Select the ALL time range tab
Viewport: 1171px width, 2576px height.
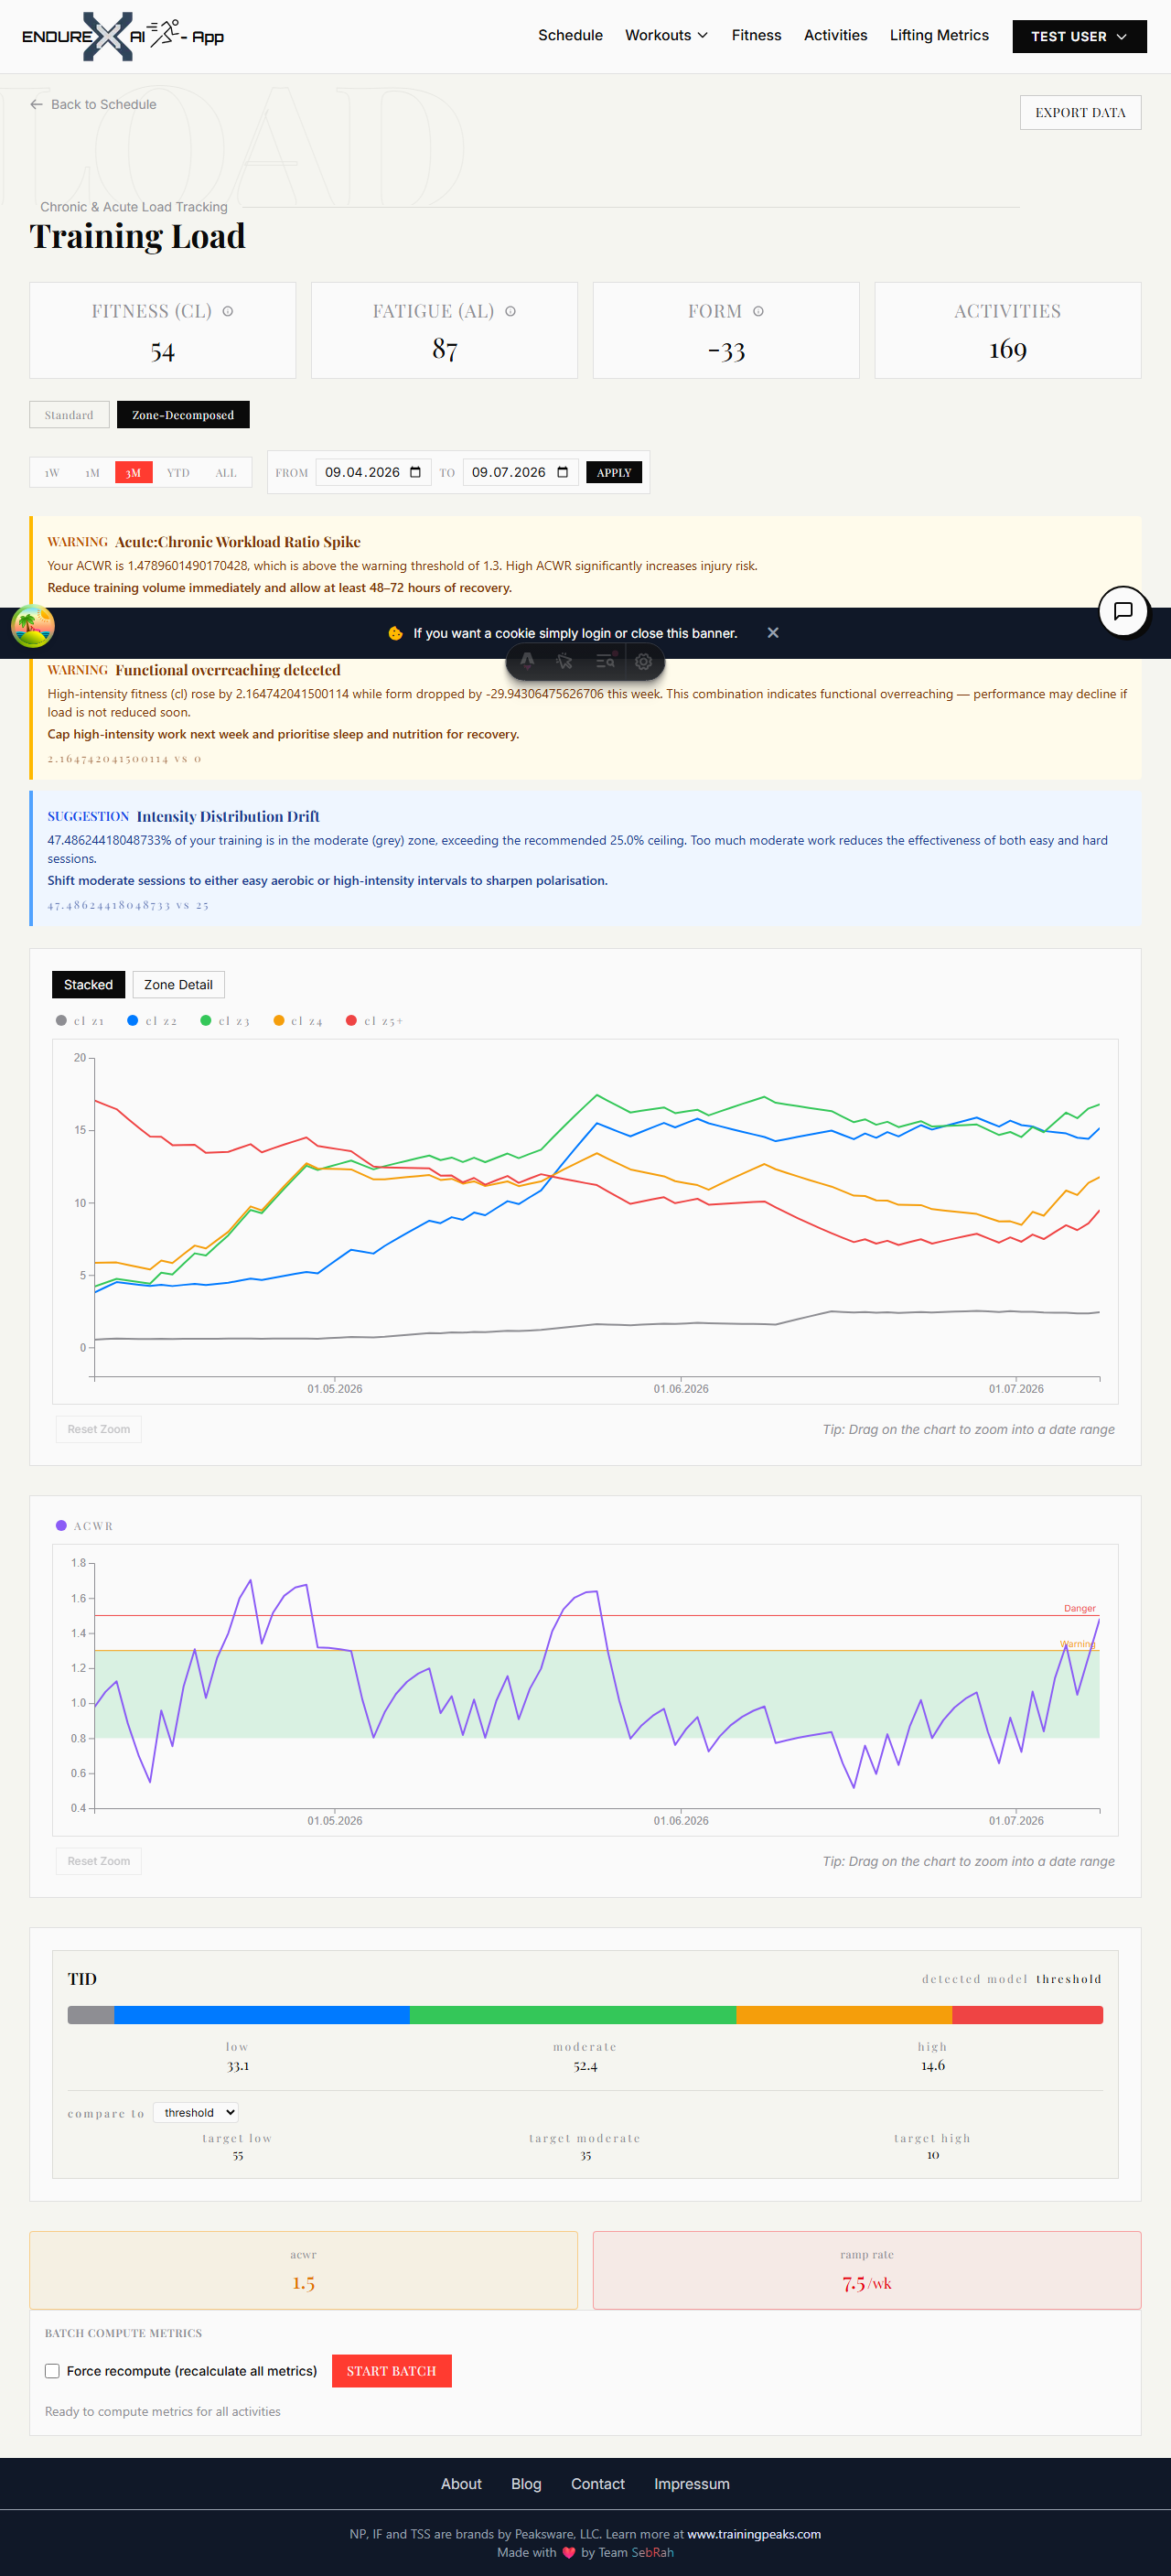(226, 472)
